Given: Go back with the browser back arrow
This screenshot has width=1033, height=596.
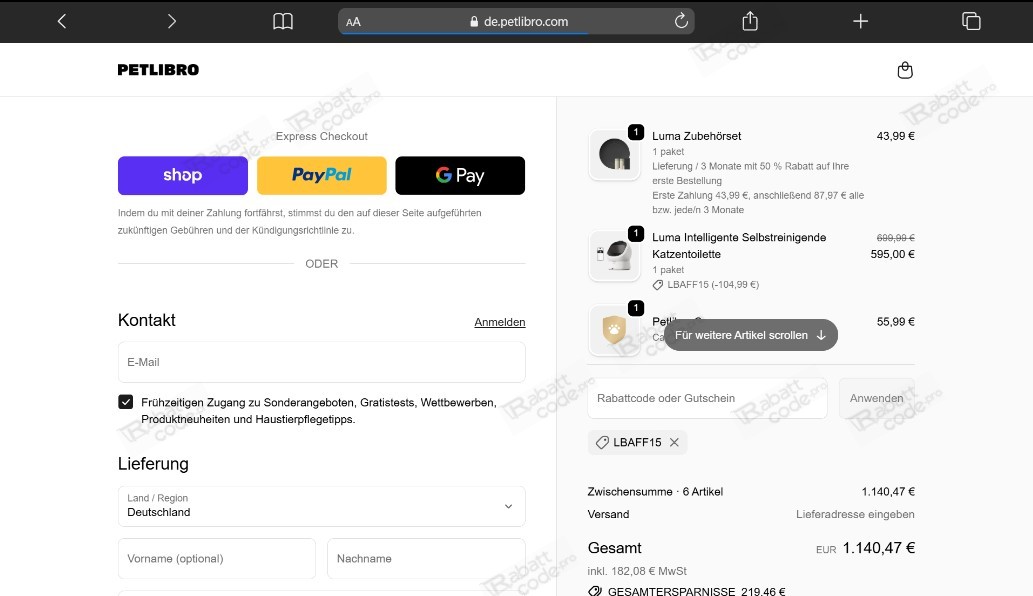Looking at the screenshot, I should (62, 21).
